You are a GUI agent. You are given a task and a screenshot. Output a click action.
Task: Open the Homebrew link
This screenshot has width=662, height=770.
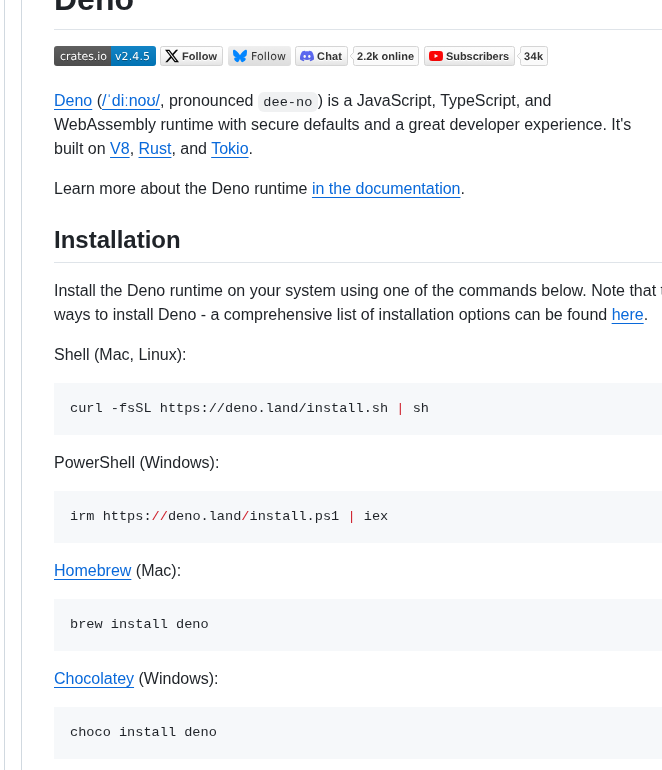(x=93, y=571)
